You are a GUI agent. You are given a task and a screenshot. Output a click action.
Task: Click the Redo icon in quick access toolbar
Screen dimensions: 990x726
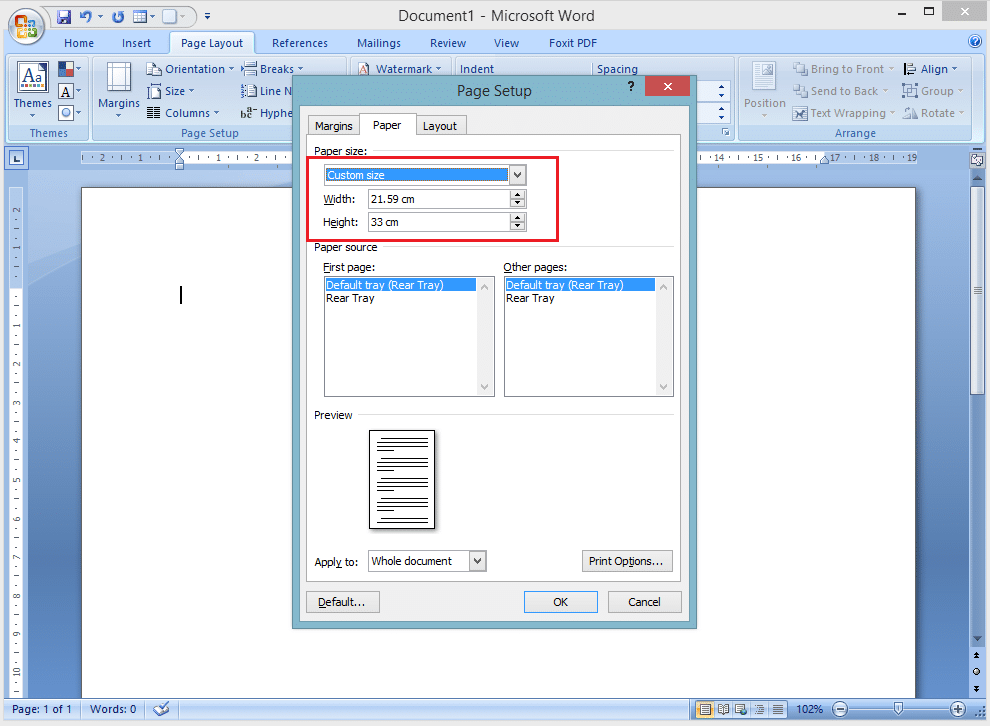[117, 16]
